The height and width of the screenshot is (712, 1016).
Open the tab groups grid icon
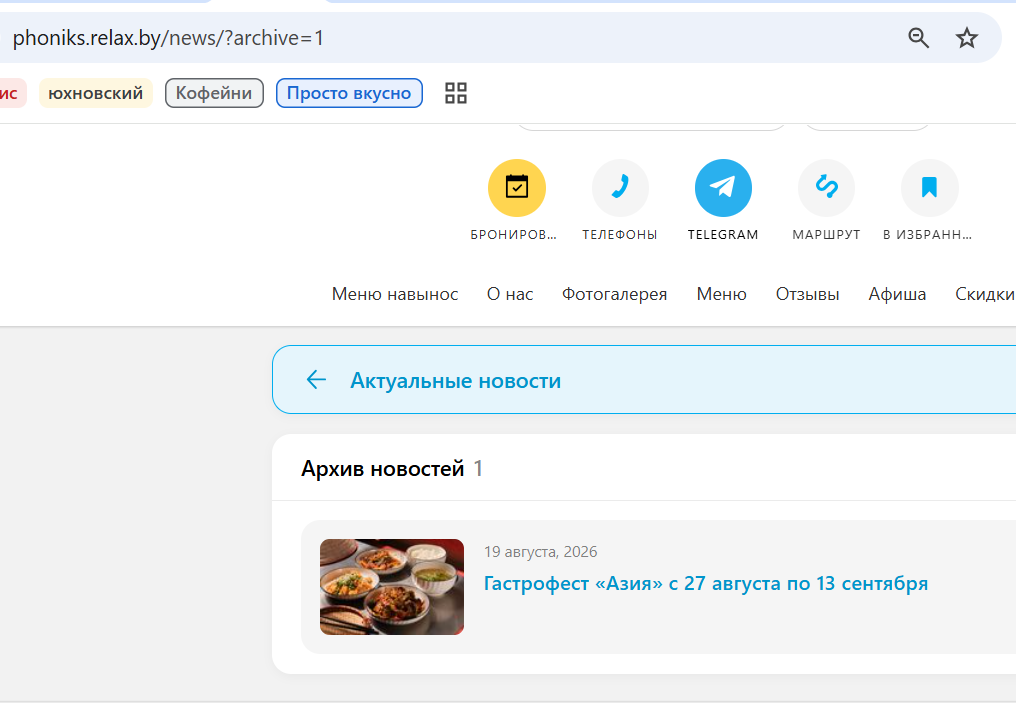pyautogui.click(x=456, y=93)
